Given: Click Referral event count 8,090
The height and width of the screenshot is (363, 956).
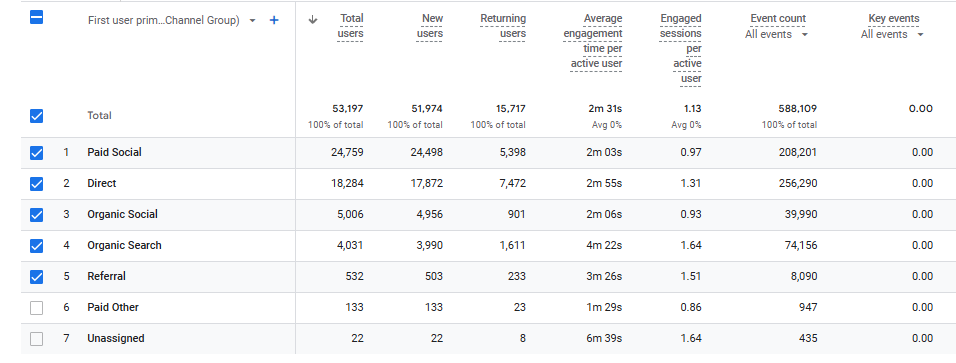Looking at the screenshot, I should (x=804, y=276).
